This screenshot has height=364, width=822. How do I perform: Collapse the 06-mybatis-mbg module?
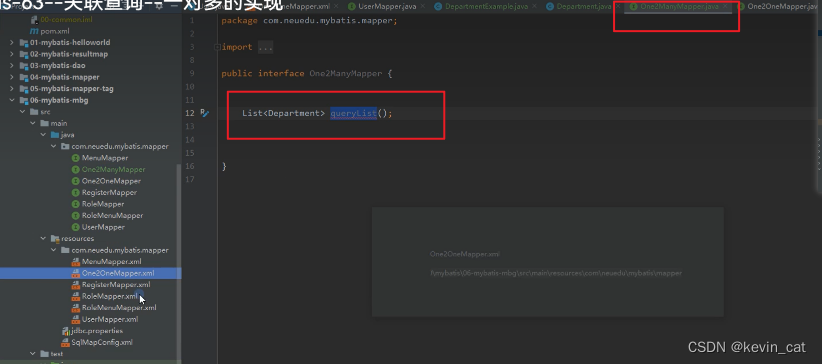(12, 100)
